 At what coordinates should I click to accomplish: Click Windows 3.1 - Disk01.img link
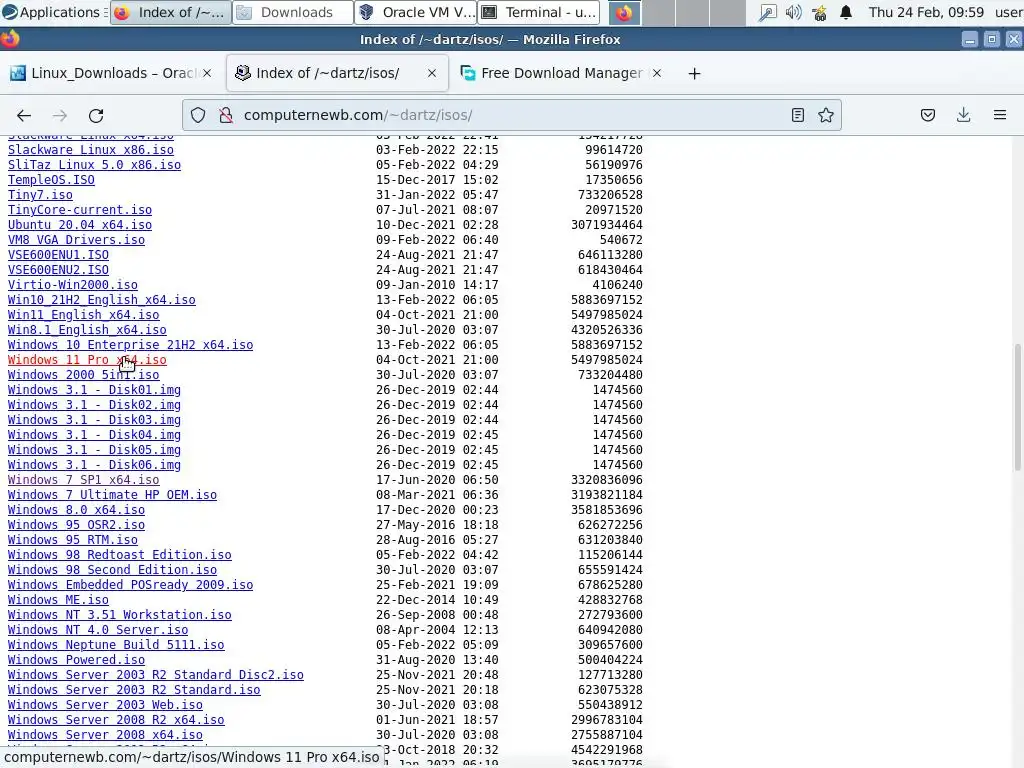click(94, 390)
